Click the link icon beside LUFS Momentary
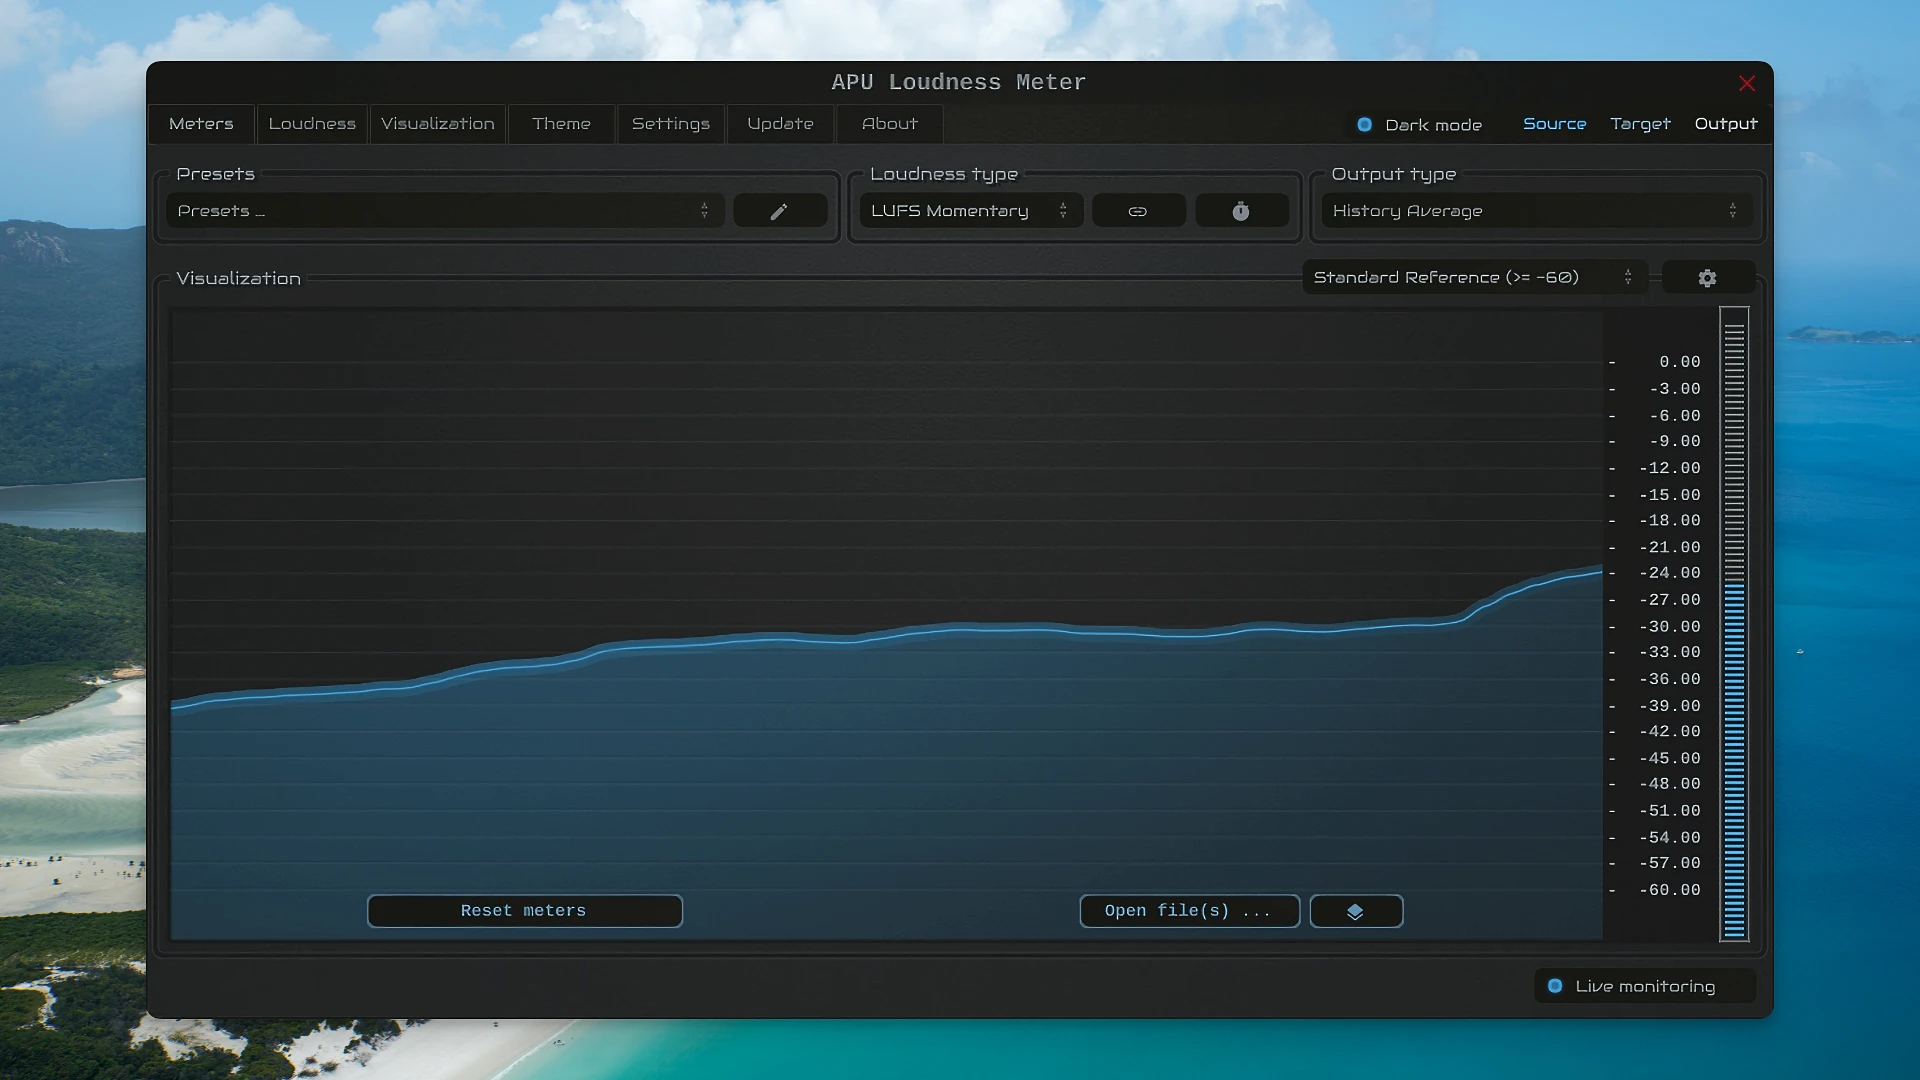 click(1138, 210)
